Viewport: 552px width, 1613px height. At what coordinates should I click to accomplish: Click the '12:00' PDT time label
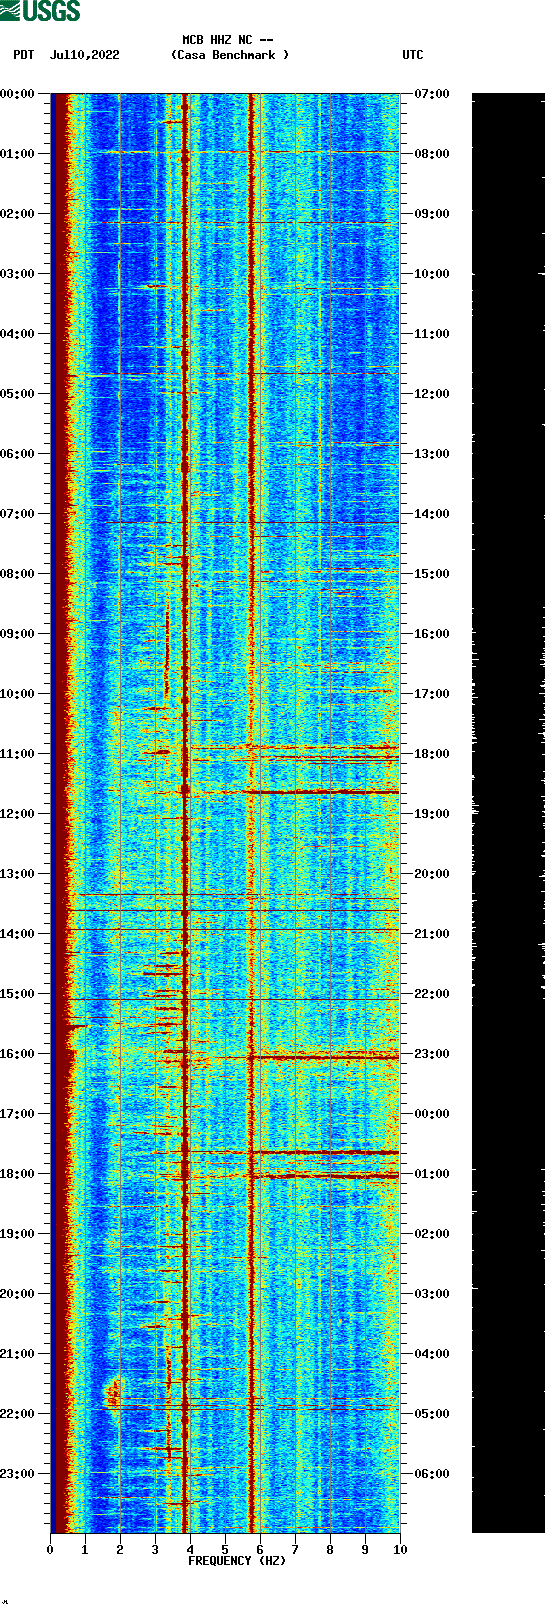pyautogui.click(x=18, y=814)
